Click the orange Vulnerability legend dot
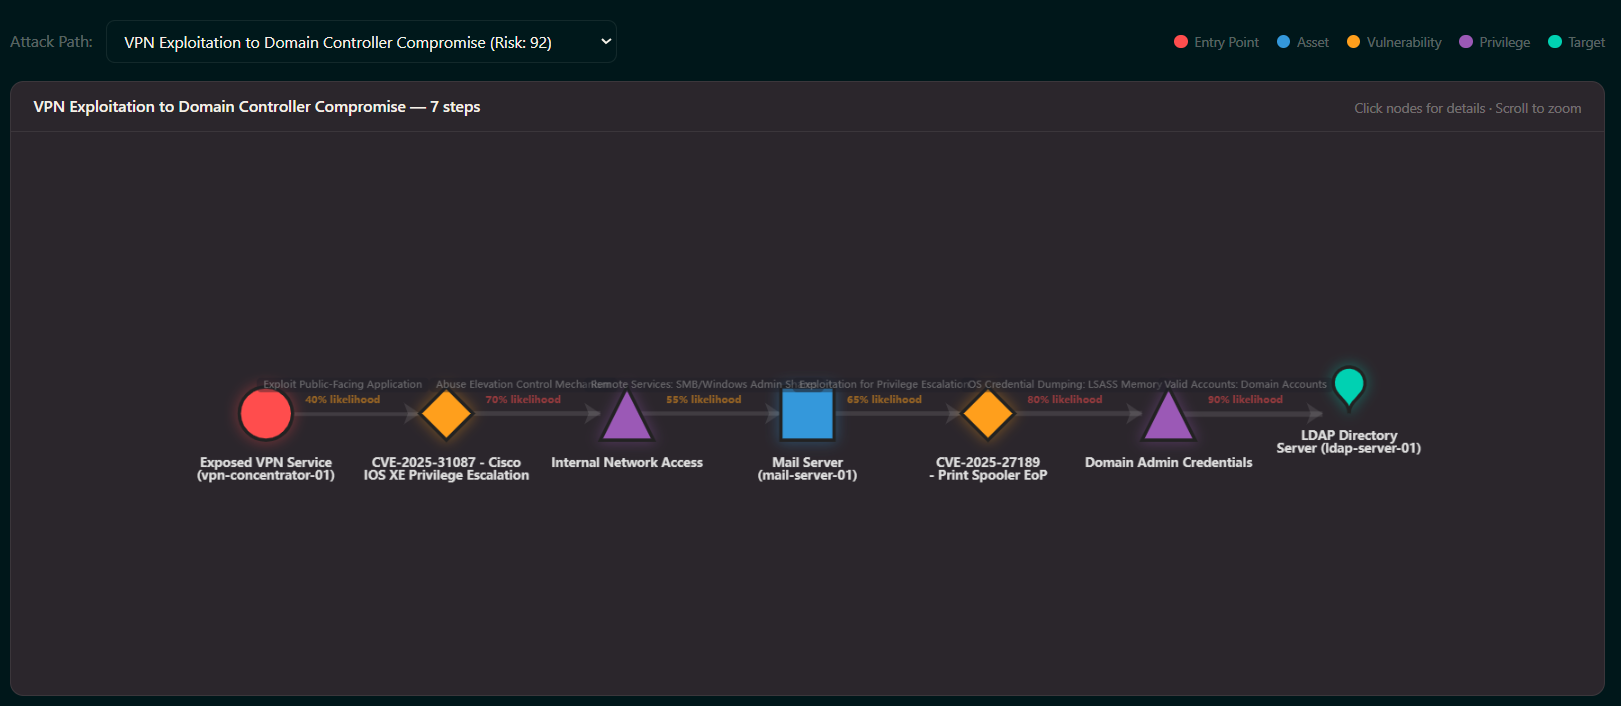 (x=1354, y=42)
